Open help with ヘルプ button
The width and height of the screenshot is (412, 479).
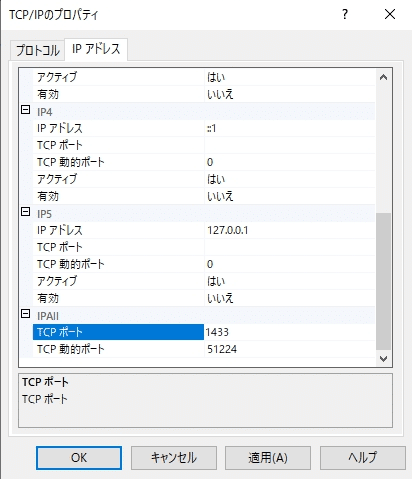pos(363,458)
